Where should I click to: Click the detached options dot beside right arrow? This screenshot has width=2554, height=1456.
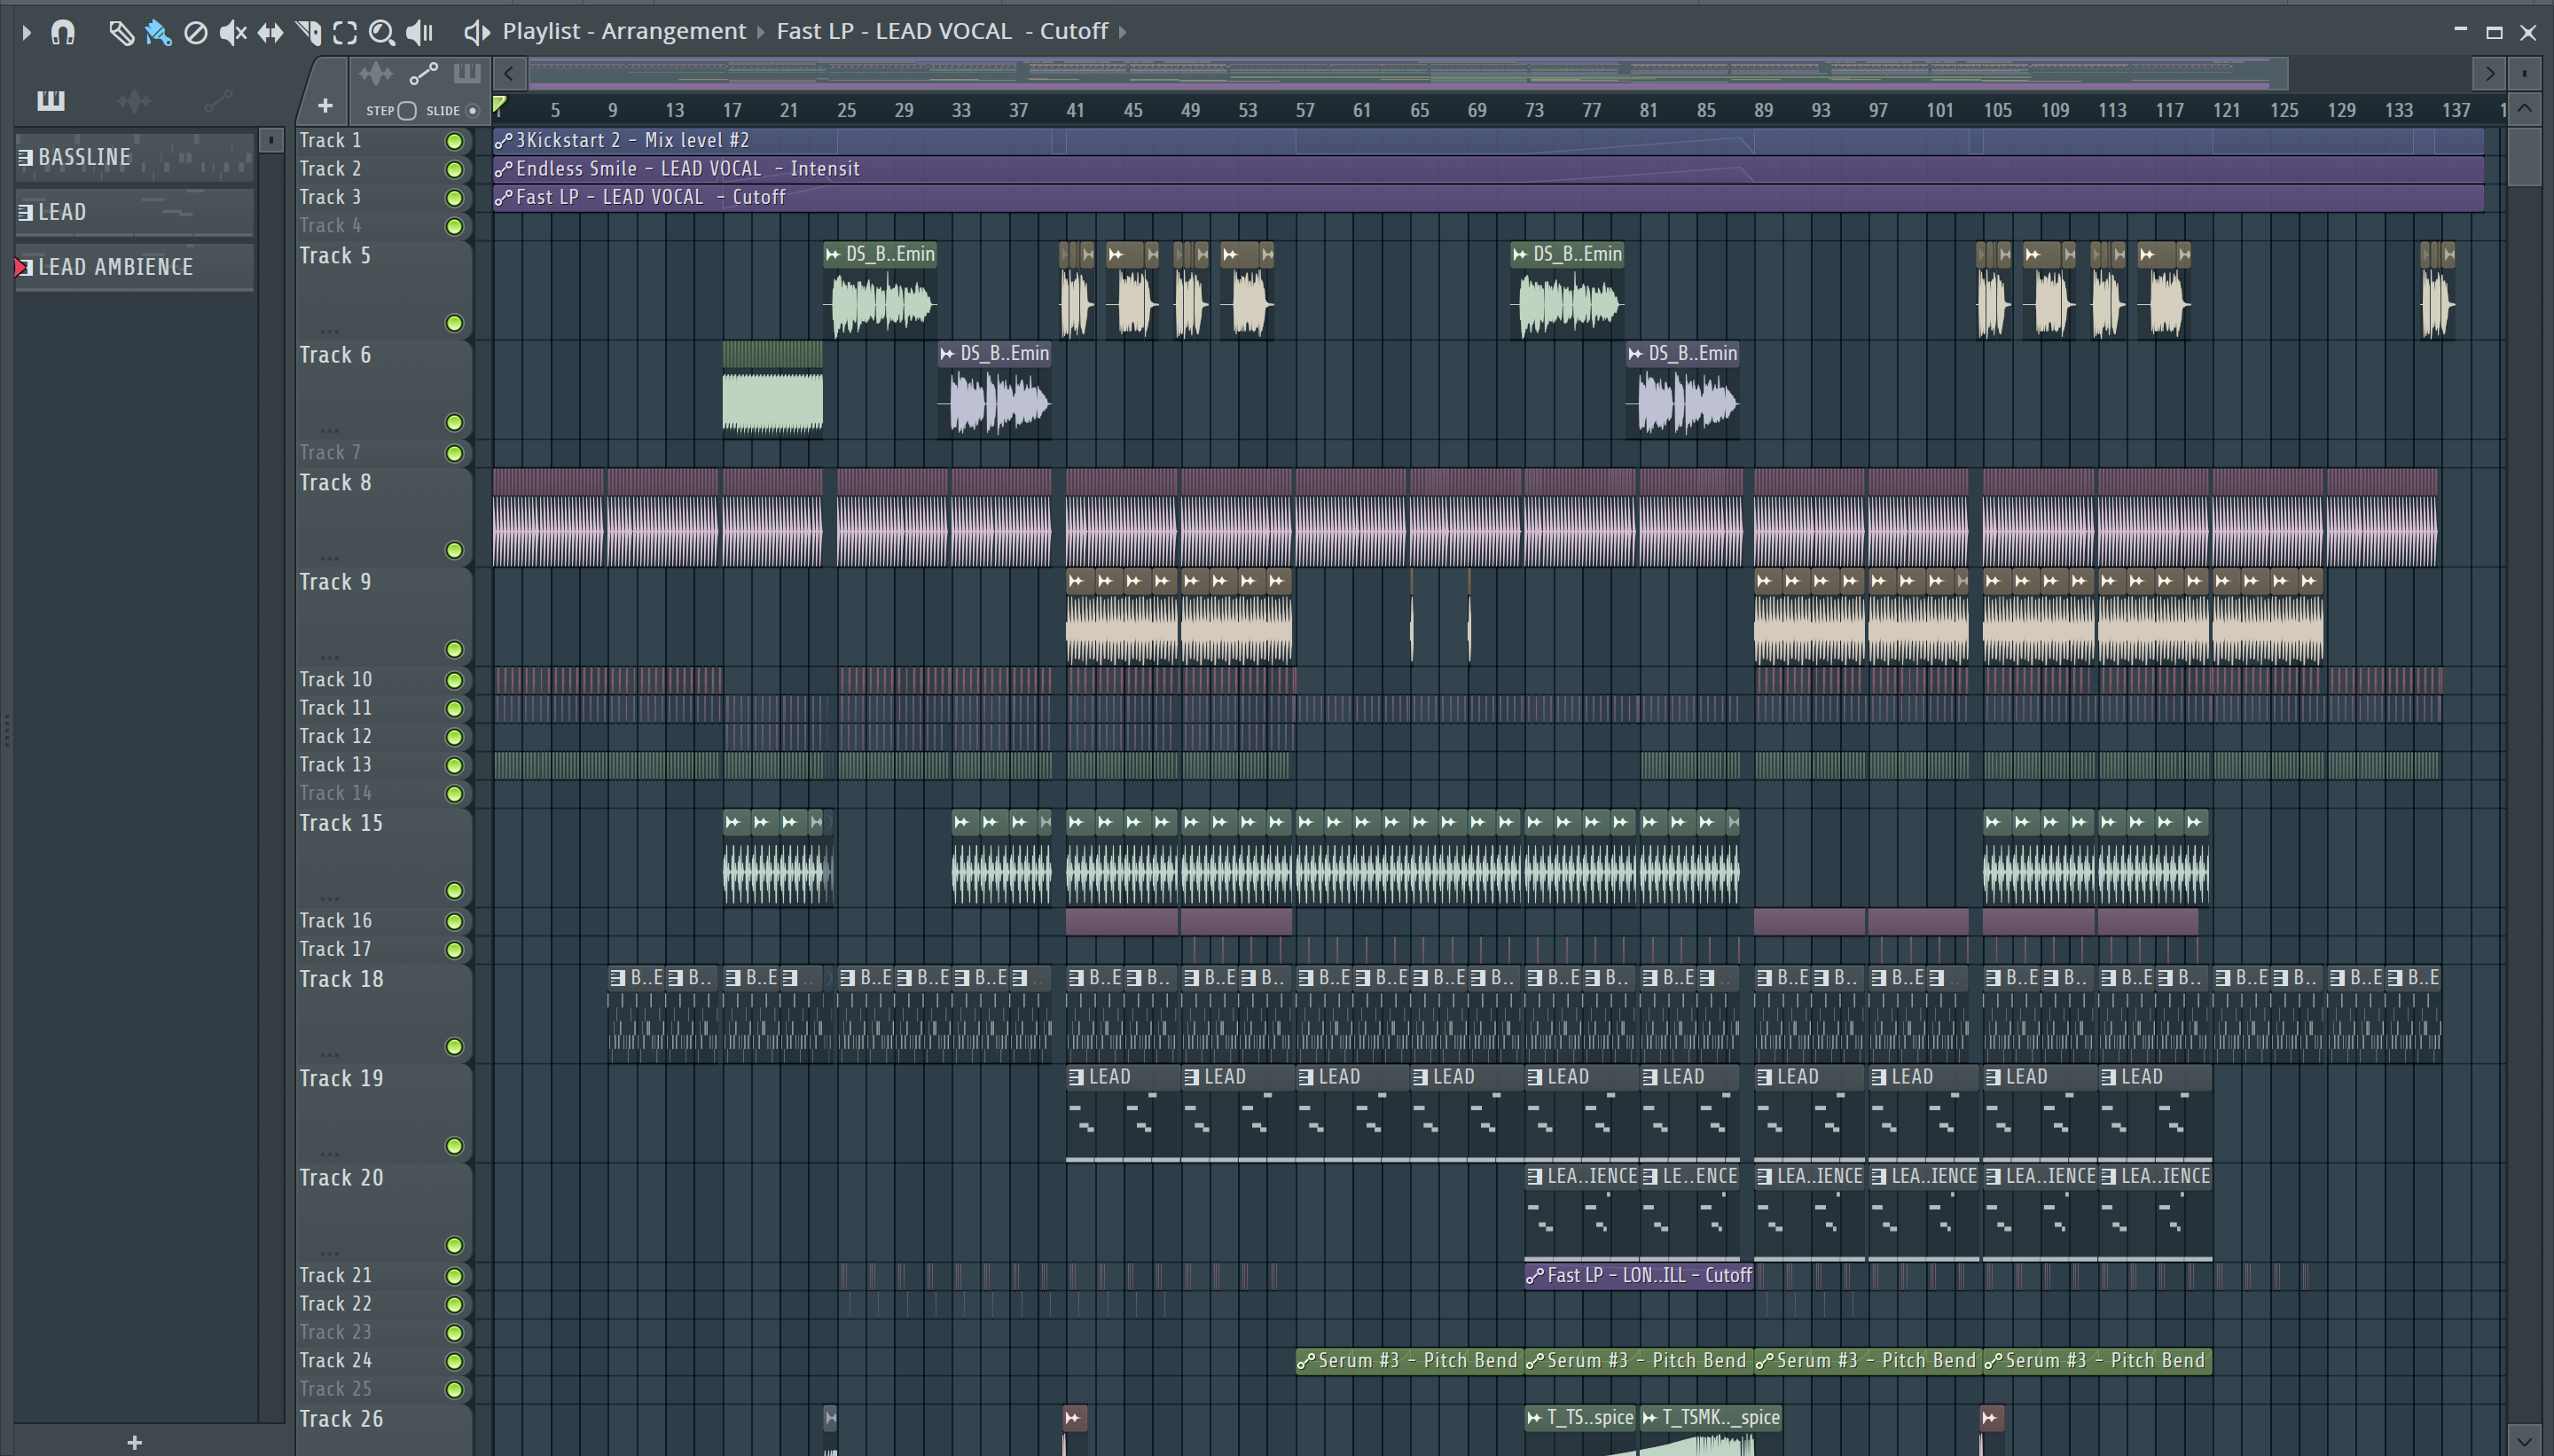[2524, 73]
